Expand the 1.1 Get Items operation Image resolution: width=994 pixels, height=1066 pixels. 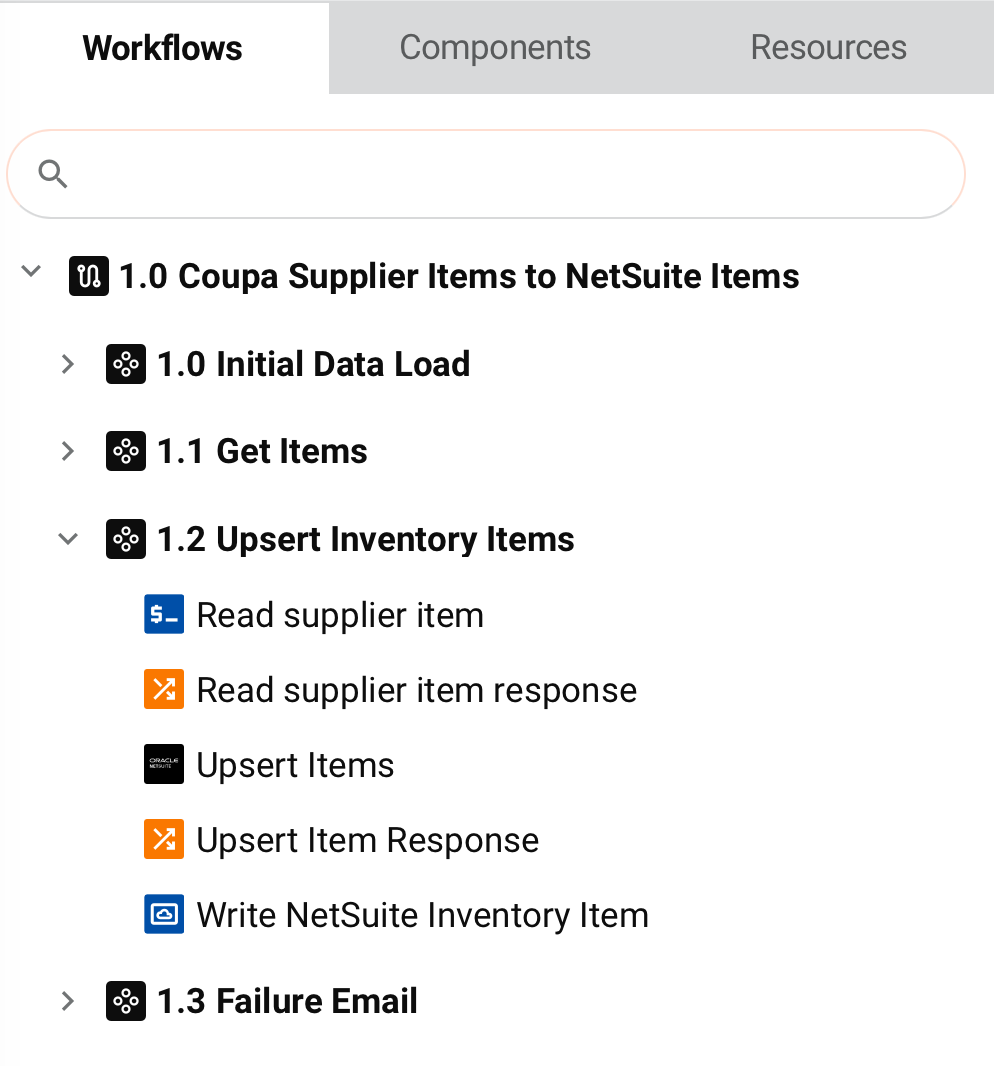(68, 452)
